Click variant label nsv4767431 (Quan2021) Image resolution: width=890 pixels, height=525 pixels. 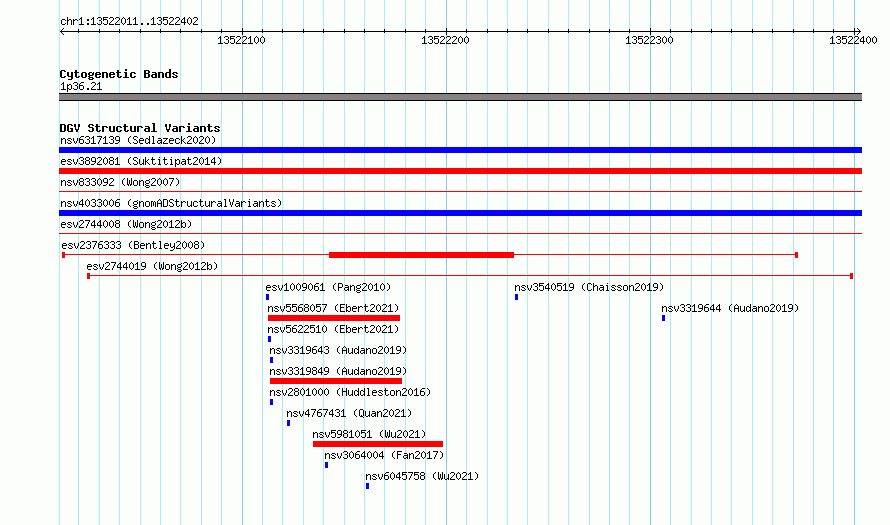[349, 413]
